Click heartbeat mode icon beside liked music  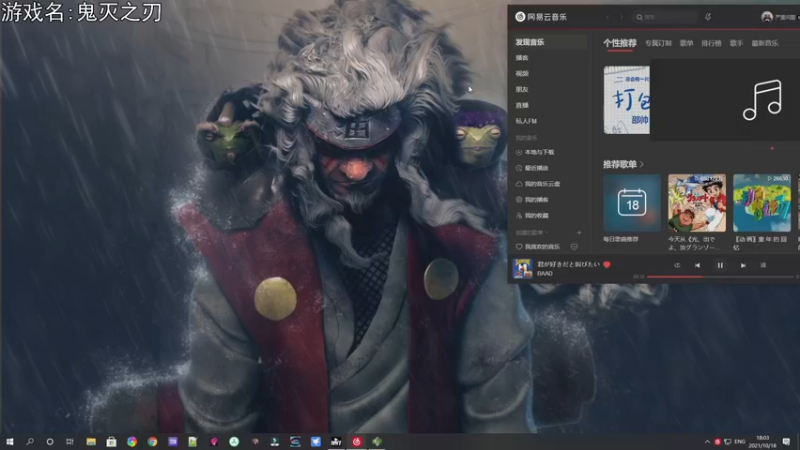[574, 246]
